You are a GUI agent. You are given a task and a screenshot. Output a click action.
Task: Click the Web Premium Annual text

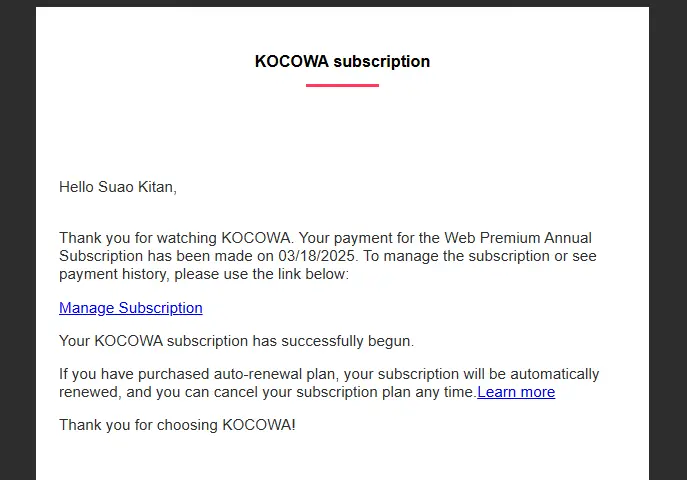518,238
